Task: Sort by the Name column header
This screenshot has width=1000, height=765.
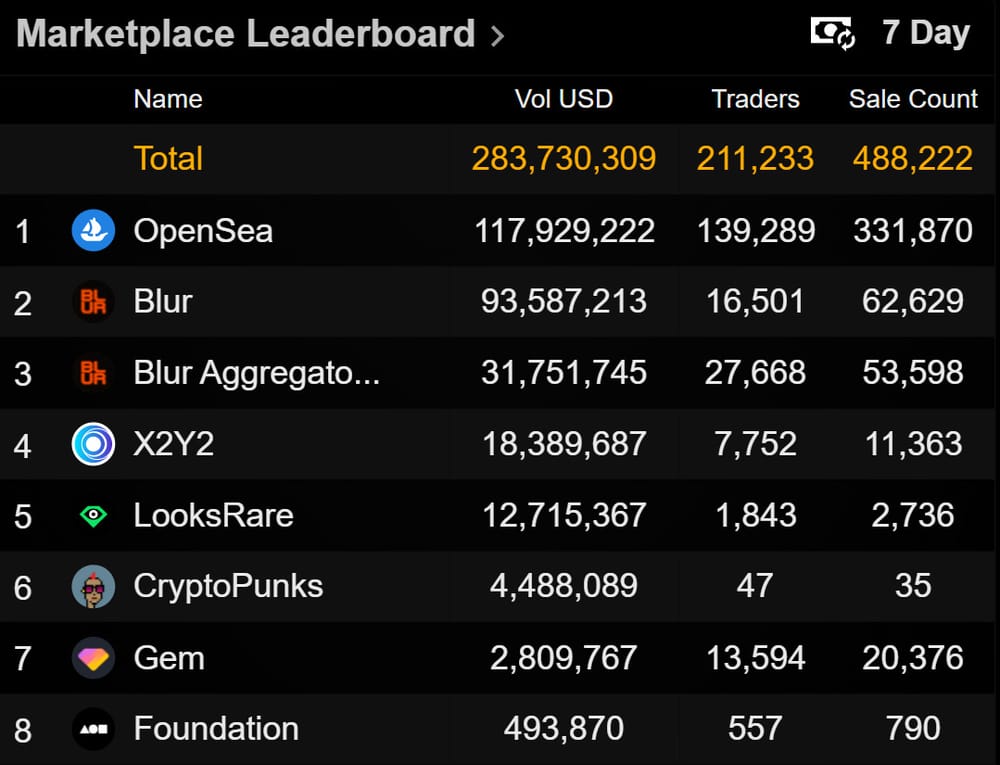Action: click(x=168, y=99)
